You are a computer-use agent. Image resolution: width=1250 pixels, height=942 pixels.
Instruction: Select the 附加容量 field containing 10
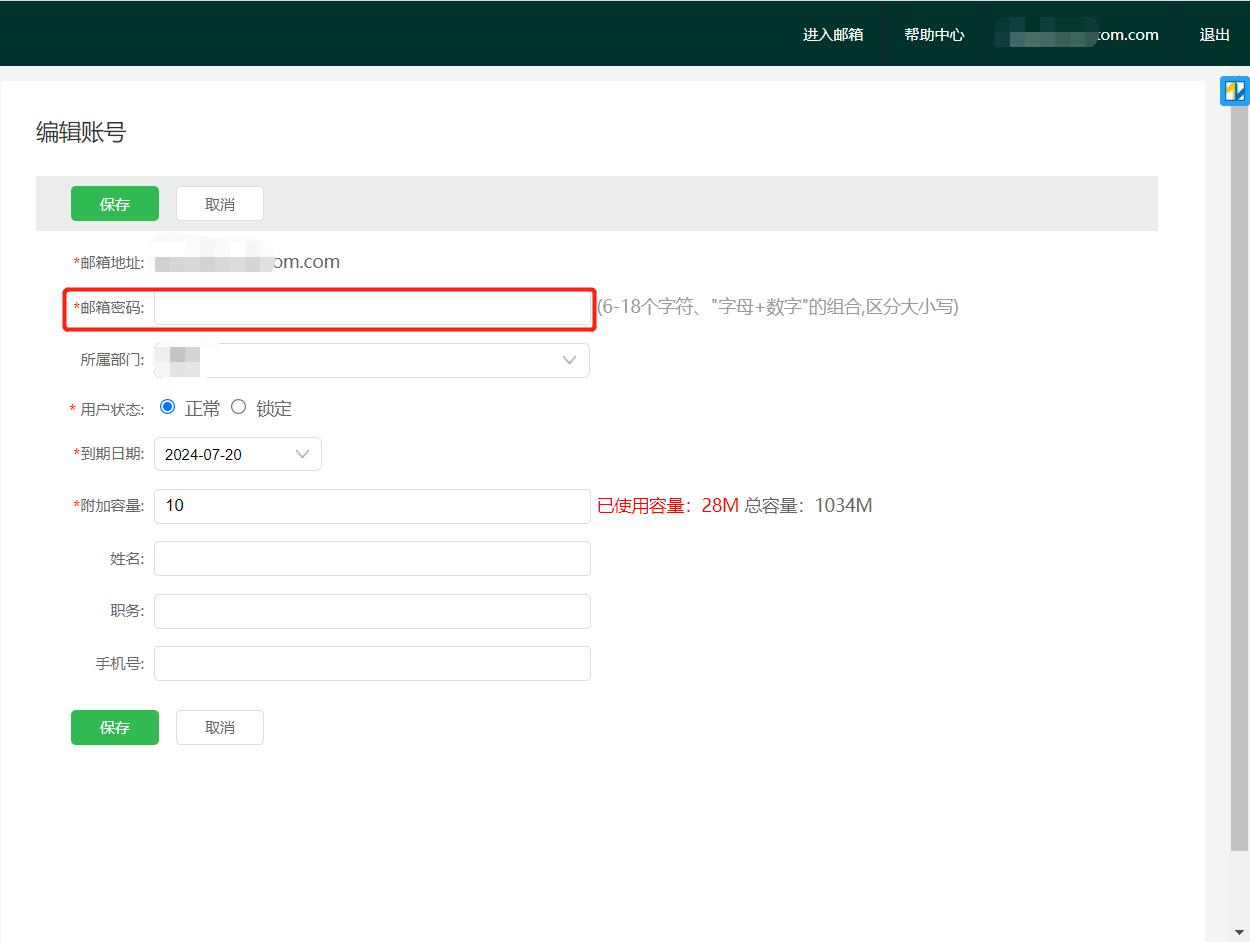(x=372, y=506)
